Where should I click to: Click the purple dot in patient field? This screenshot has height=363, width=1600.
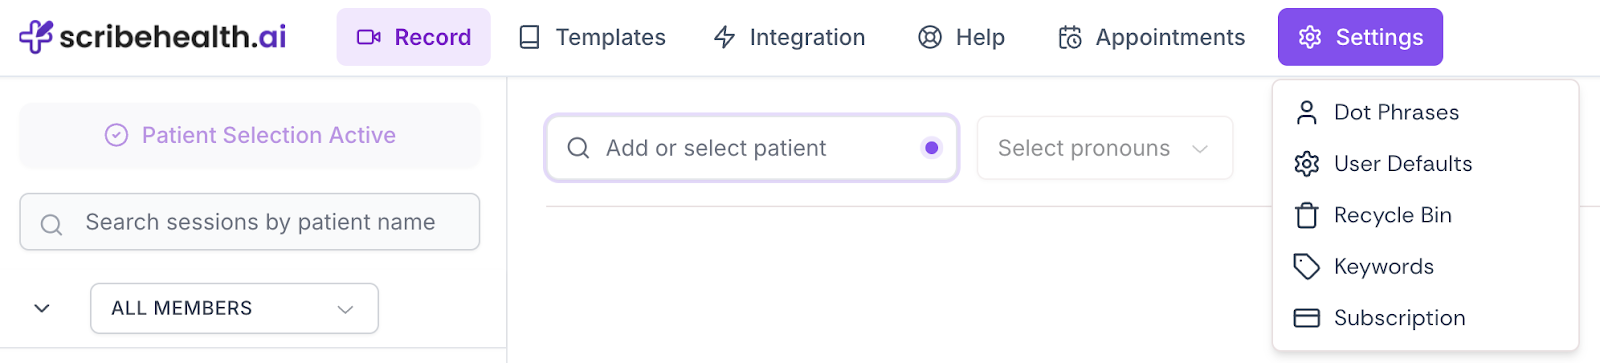932,148
